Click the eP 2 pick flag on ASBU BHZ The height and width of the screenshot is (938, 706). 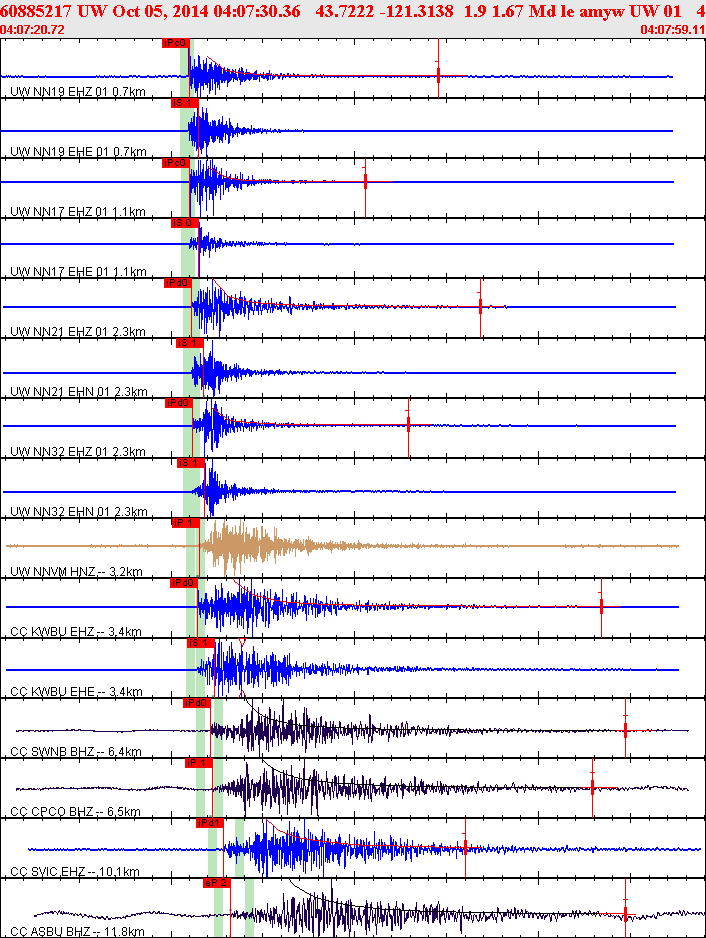click(x=217, y=883)
